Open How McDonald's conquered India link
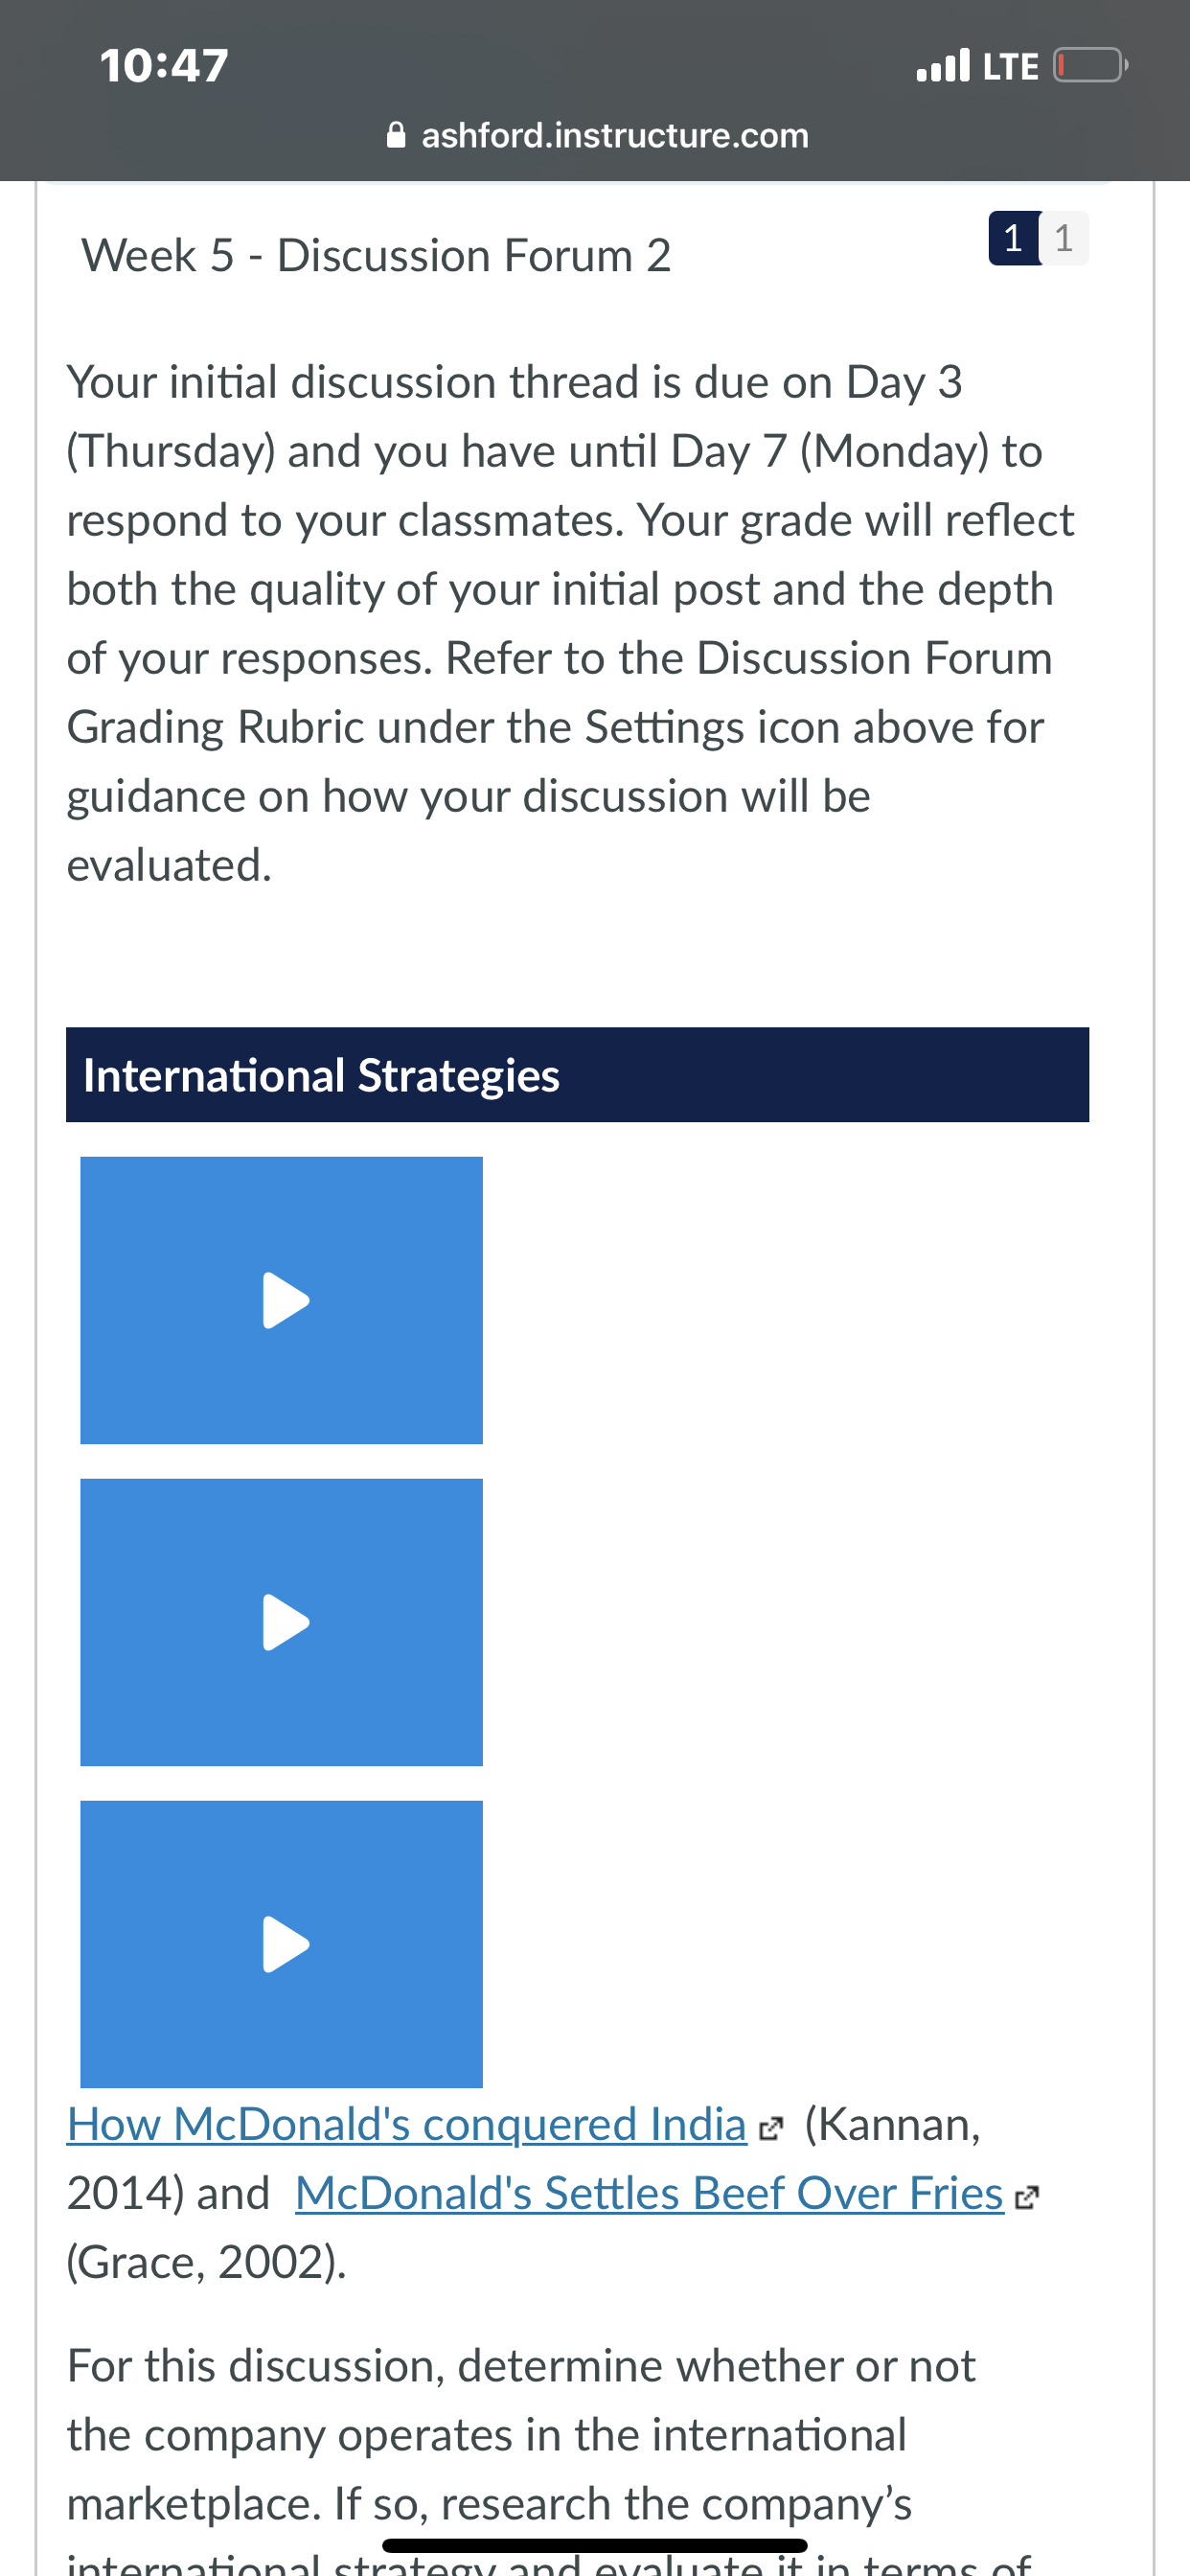This screenshot has height=2576, width=1190. [x=407, y=2124]
